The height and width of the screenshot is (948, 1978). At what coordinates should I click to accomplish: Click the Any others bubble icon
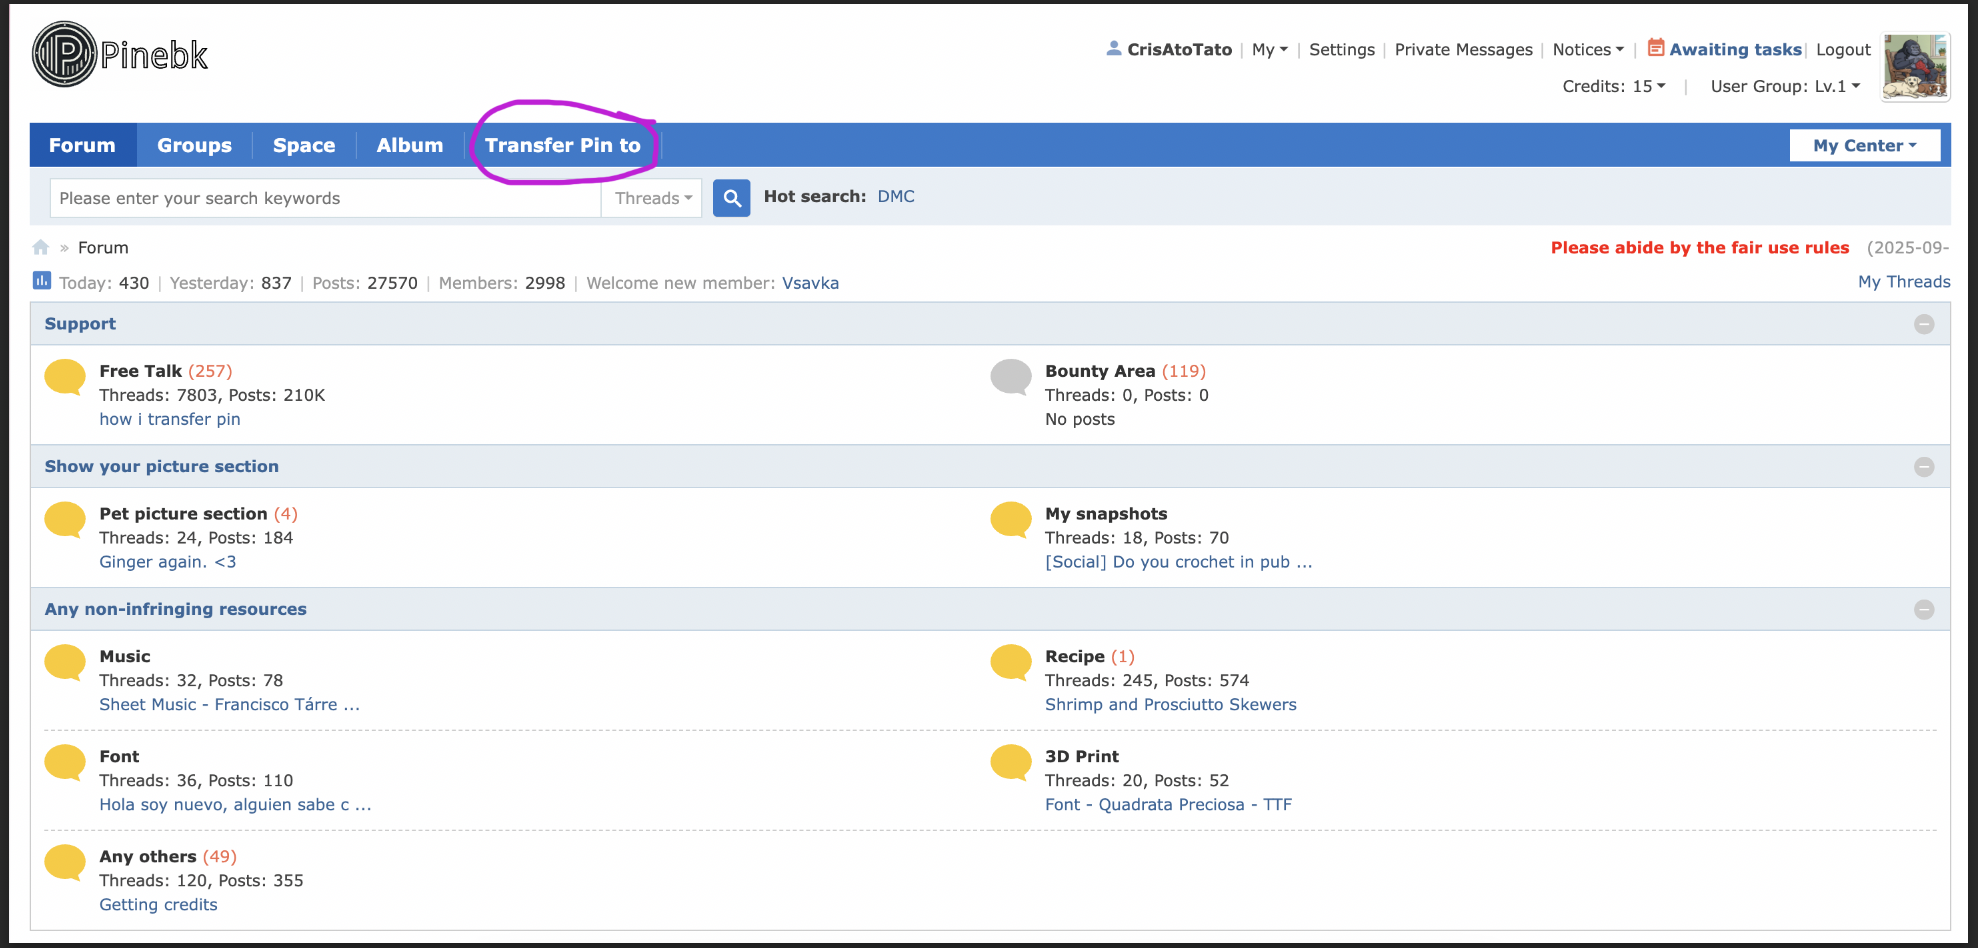(65, 863)
